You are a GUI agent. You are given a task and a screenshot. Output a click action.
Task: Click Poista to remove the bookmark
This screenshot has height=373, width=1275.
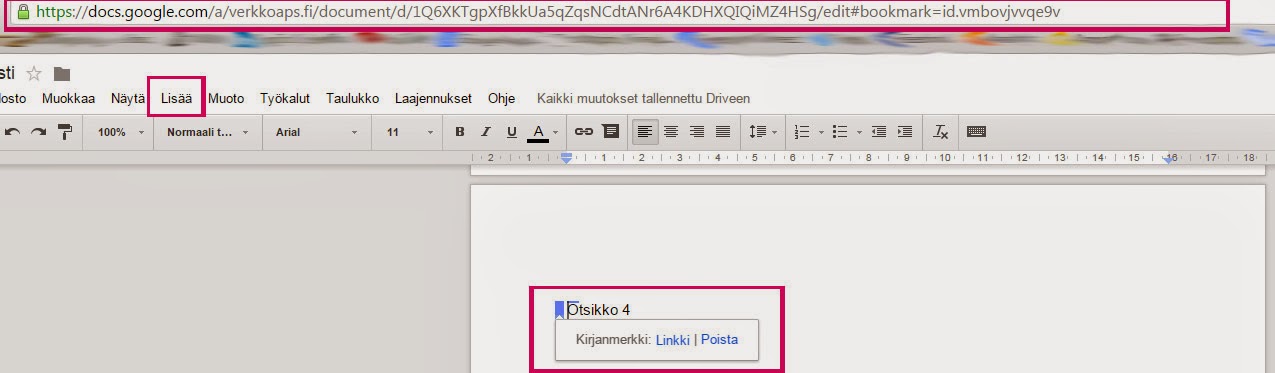(719, 340)
